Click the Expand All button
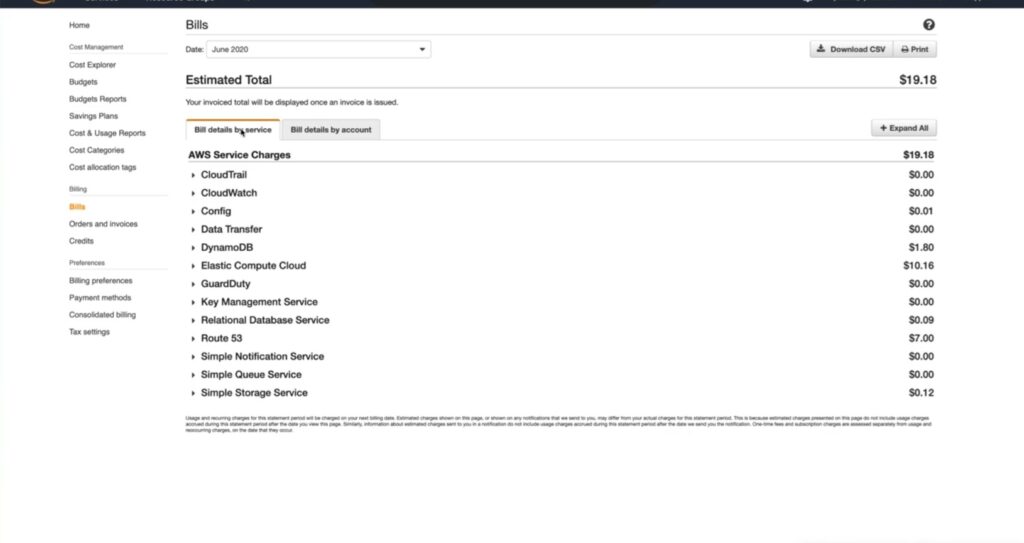1024x543 pixels. [904, 128]
